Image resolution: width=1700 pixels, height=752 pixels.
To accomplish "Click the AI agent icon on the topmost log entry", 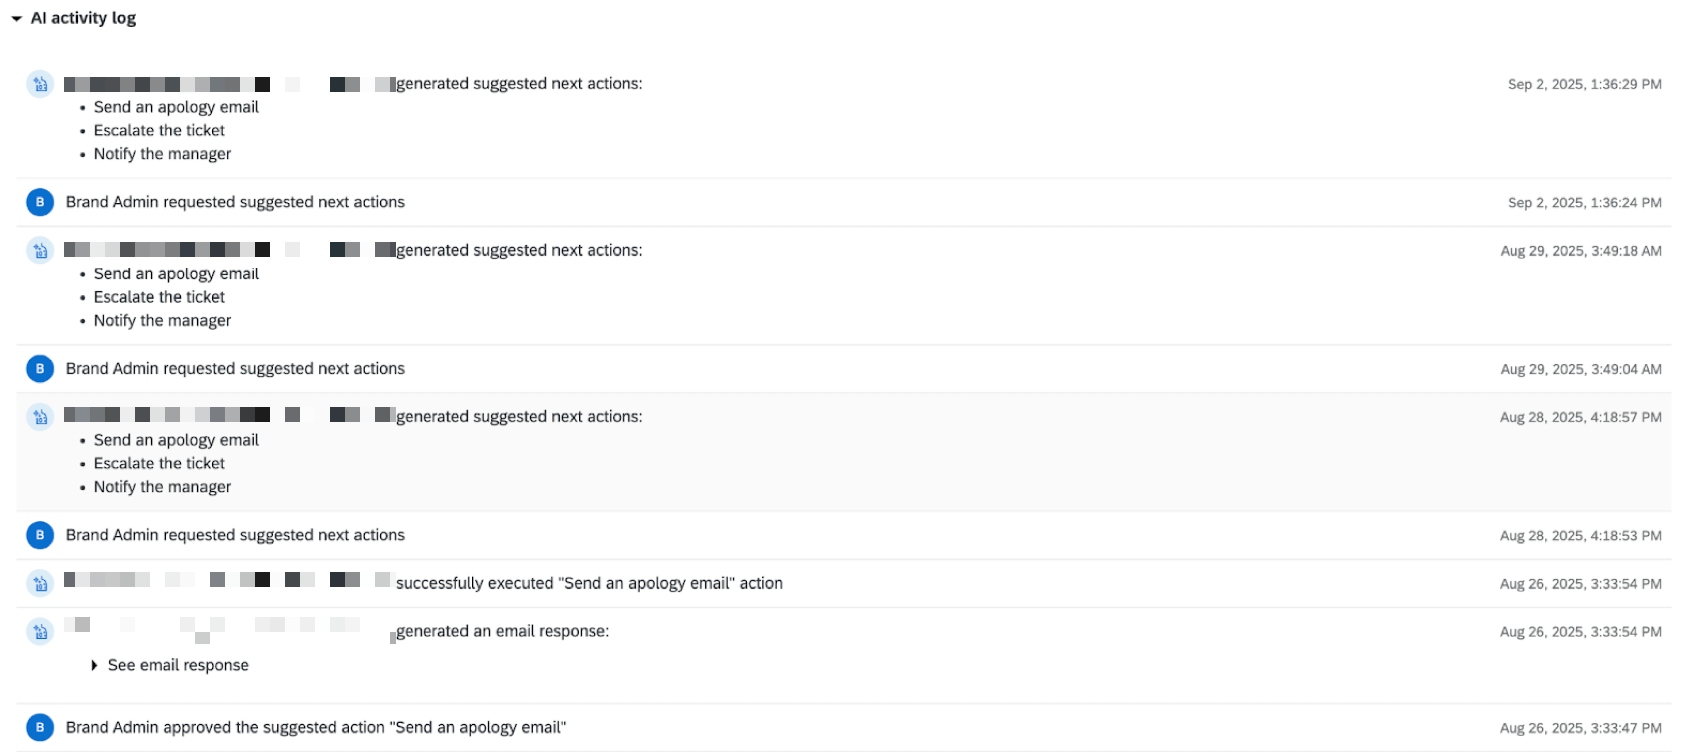I will coord(39,84).
